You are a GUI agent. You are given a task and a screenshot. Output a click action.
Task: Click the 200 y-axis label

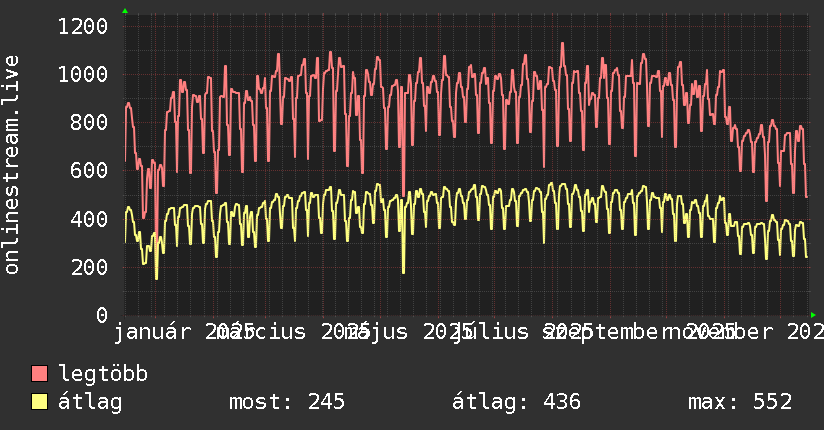[89, 267]
